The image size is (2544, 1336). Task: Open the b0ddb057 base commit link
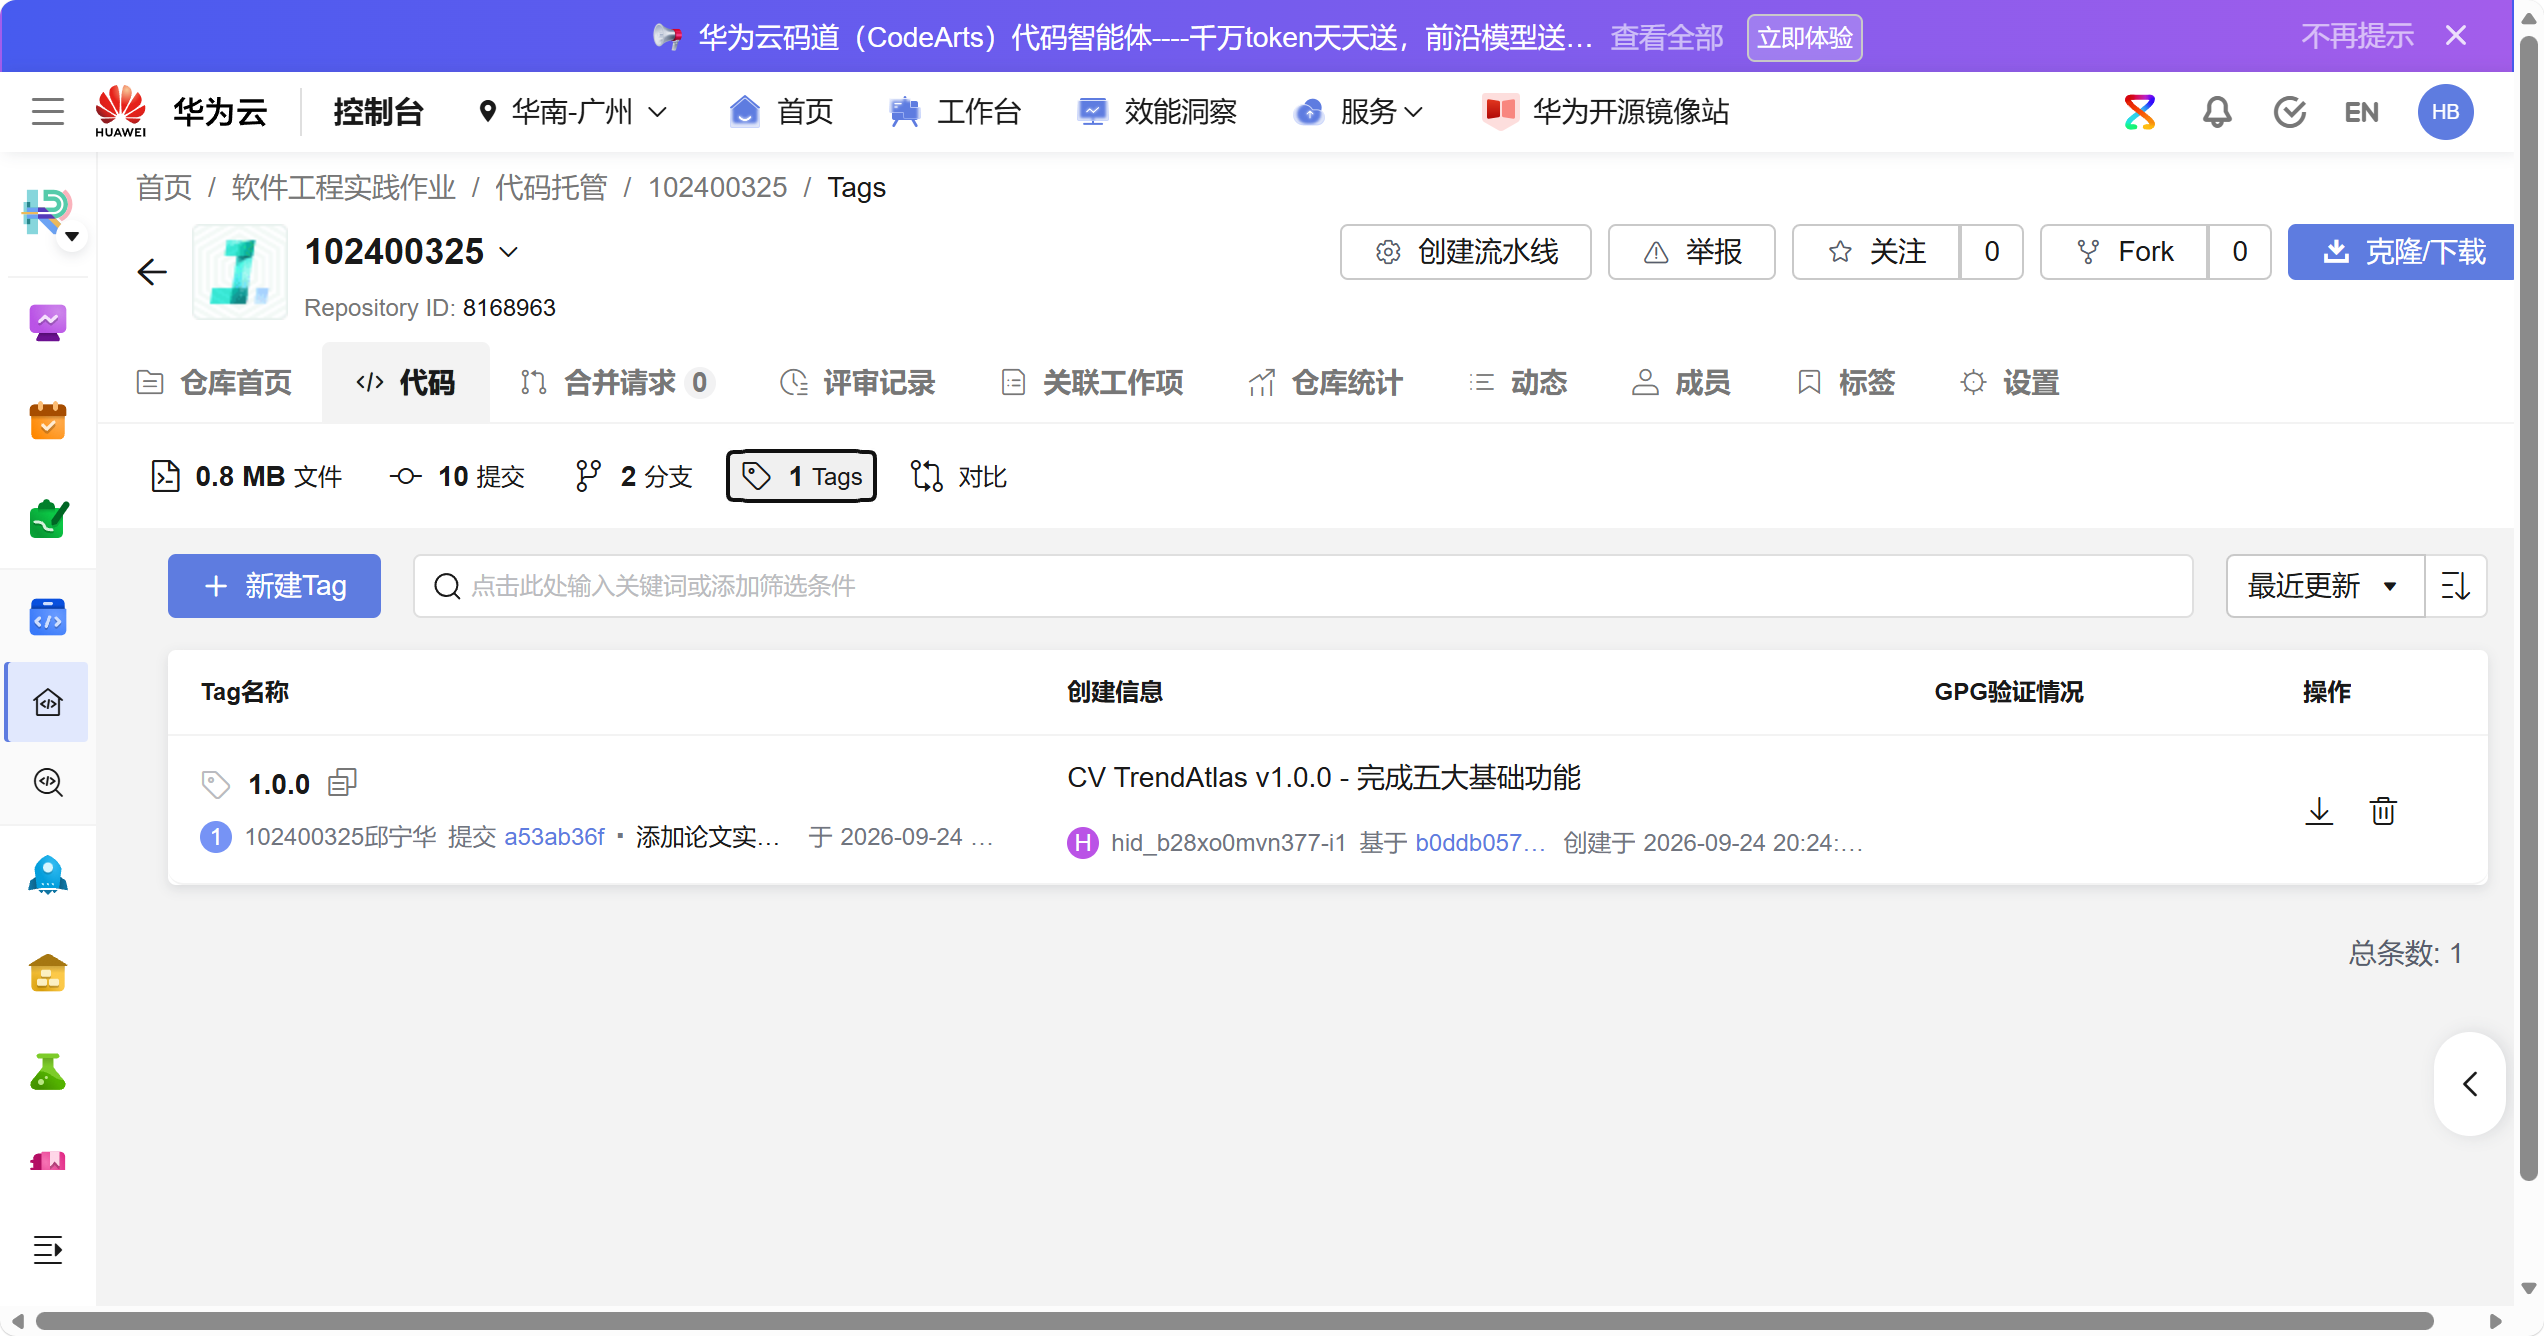pos(1480,843)
